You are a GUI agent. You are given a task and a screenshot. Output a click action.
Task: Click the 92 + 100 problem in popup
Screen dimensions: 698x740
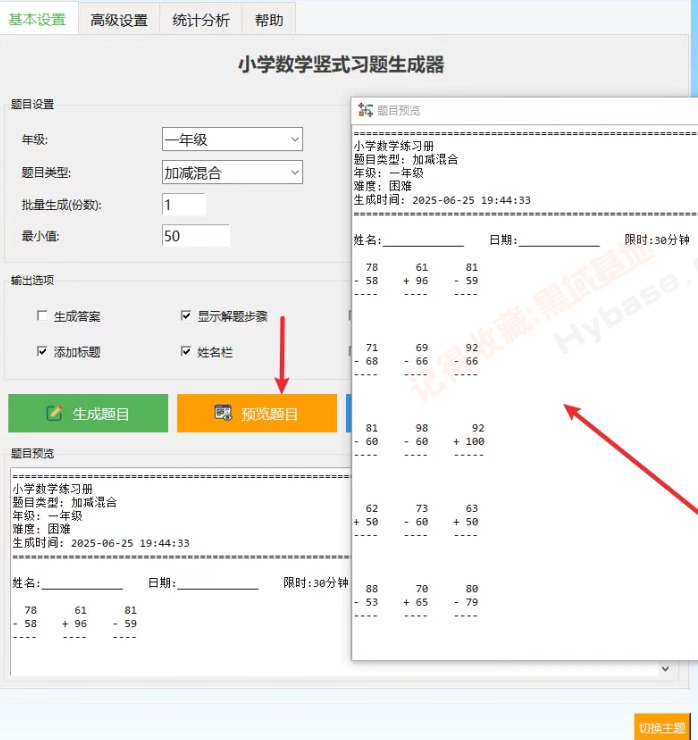(x=469, y=441)
